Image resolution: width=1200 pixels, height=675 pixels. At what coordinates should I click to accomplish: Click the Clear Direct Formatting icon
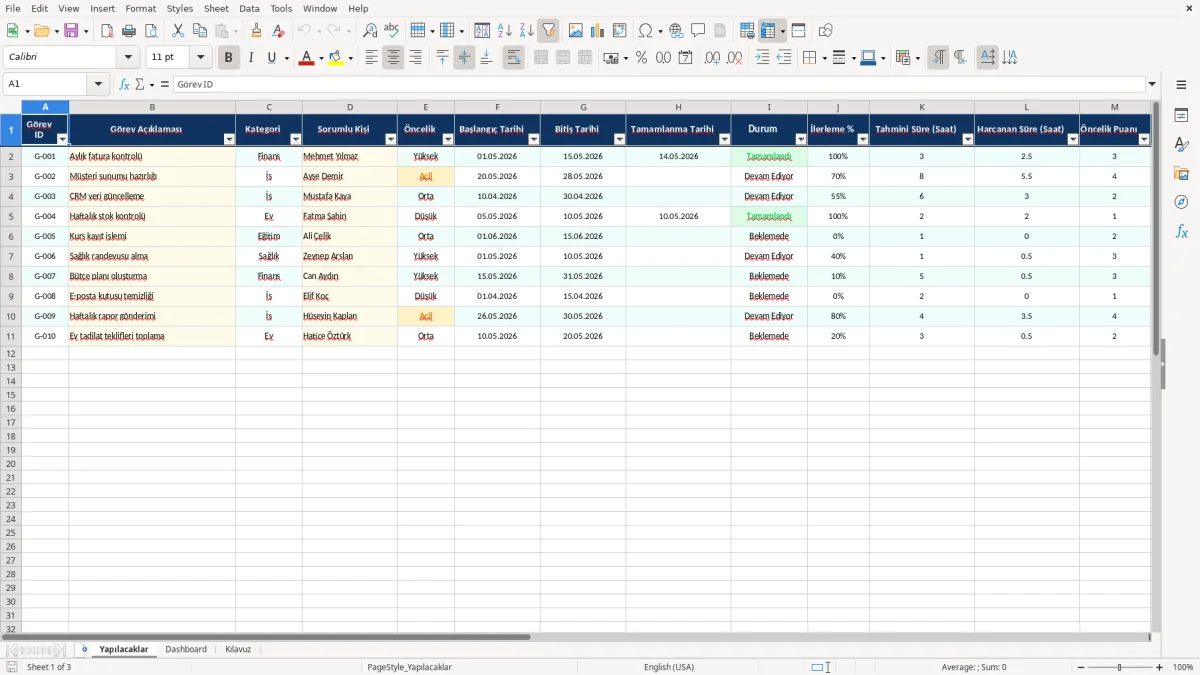(x=279, y=31)
